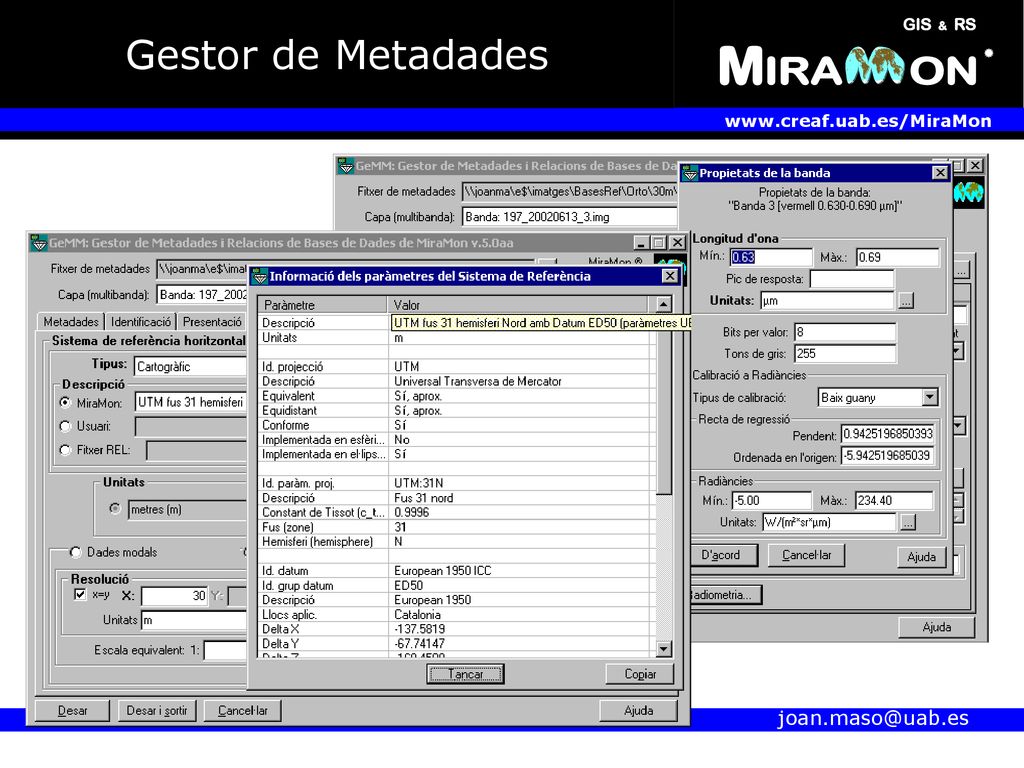The height and width of the screenshot is (768, 1024).
Task: Click Cancel·lar in Propietats de la banda
Action: (807, 555)
